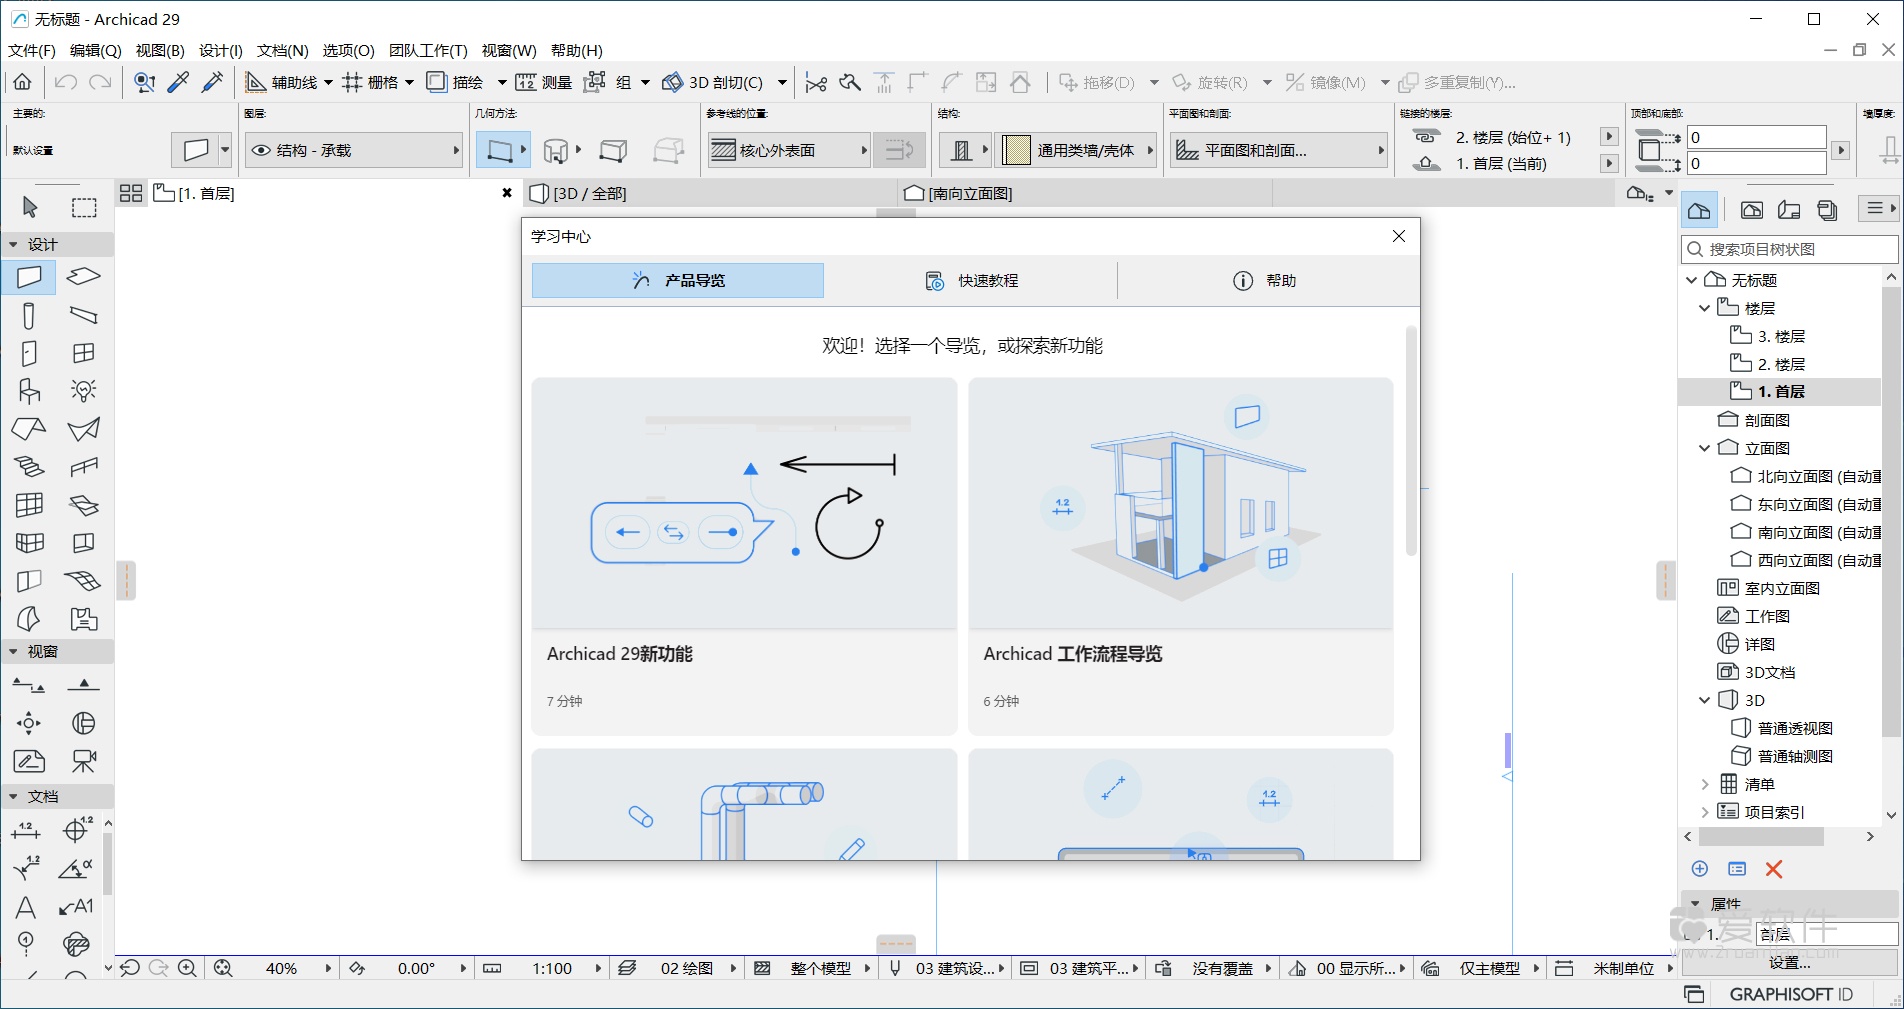Toggle the layer eye visibility icon
The width and height of the screenshot is (1904, 1009).
click(x=261, y=150)
